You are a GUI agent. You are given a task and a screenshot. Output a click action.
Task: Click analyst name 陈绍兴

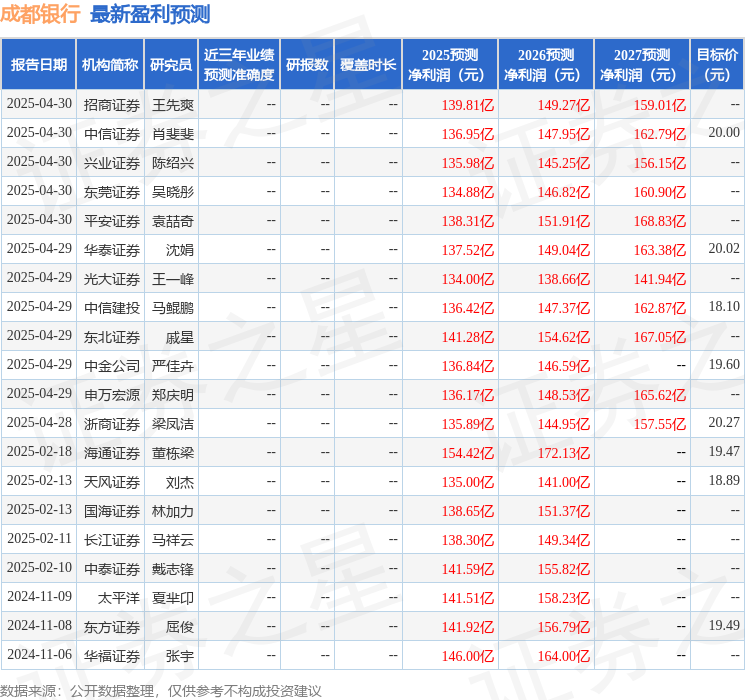coord(173,163)
